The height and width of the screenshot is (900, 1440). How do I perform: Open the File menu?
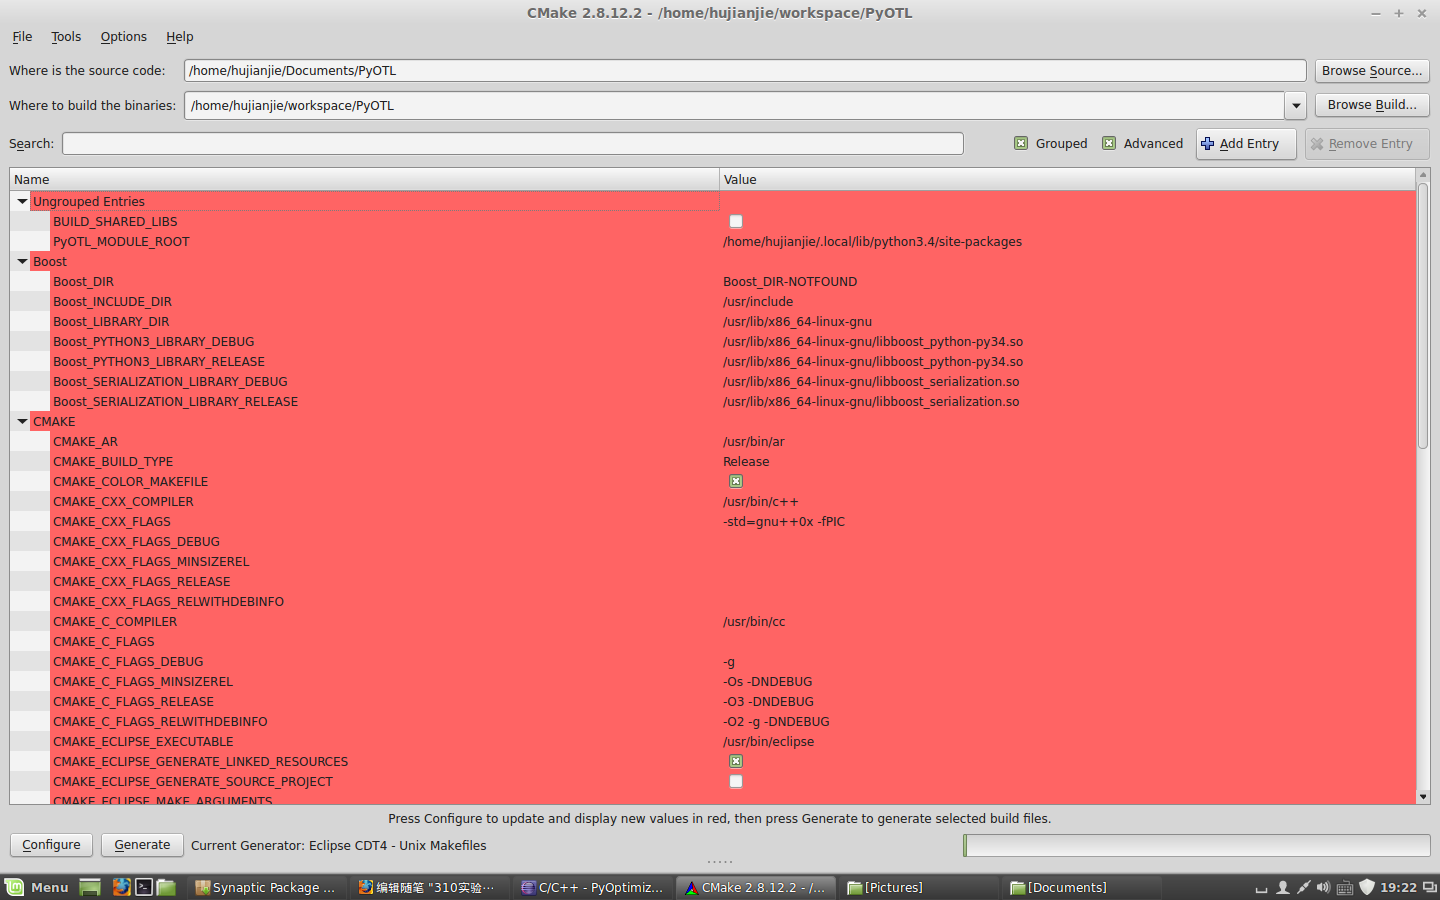22,37
